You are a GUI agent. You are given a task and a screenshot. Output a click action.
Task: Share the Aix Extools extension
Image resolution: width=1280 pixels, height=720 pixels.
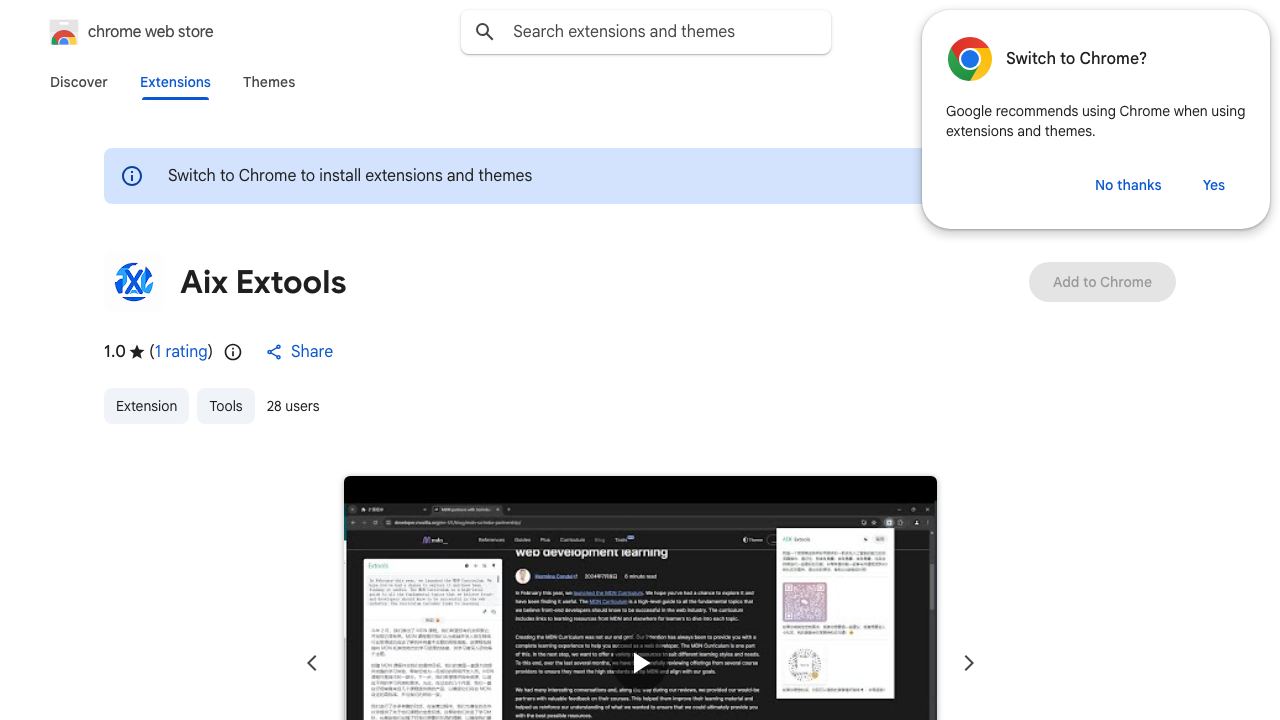(x=299, y=352)
